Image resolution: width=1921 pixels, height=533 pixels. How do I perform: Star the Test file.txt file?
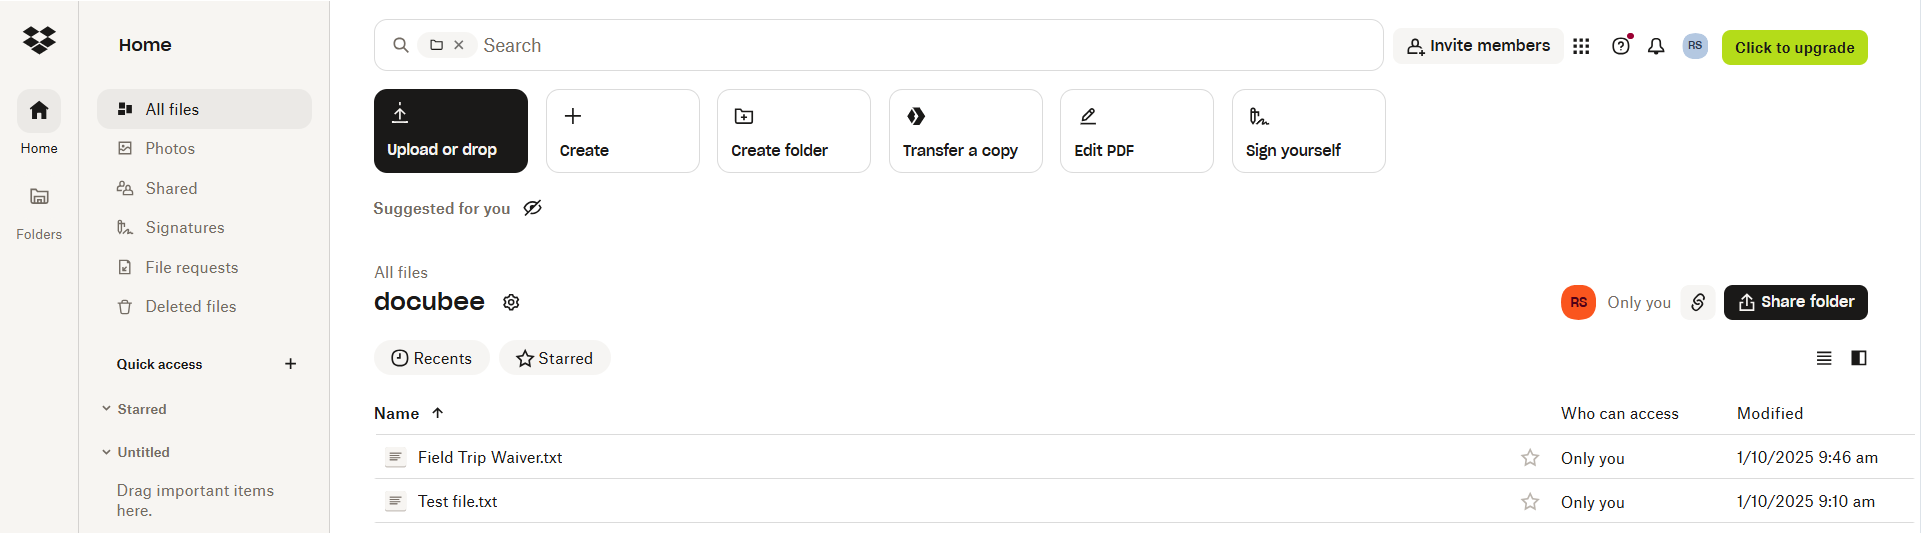point(1530,502)
